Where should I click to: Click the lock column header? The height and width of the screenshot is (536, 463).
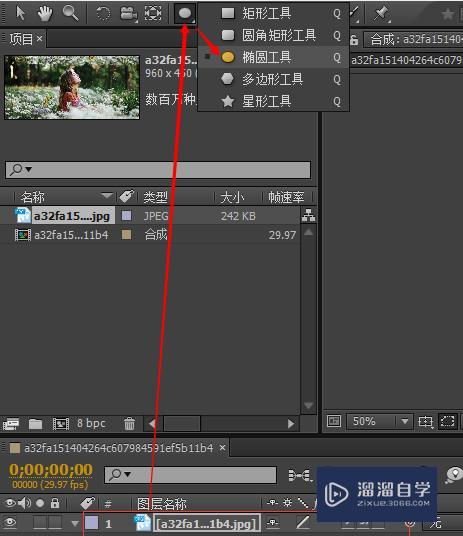[x=55, y=503]
